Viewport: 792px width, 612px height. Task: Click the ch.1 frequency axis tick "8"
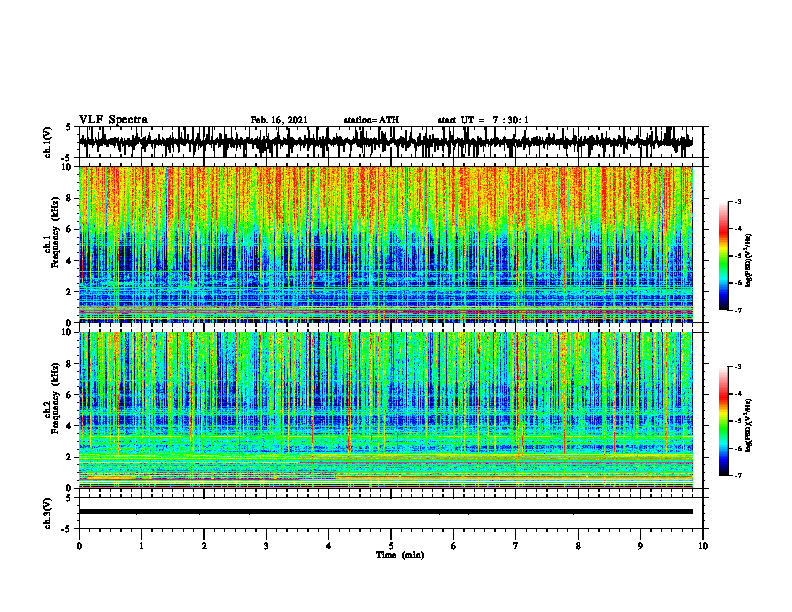click(x=70, y=198)
